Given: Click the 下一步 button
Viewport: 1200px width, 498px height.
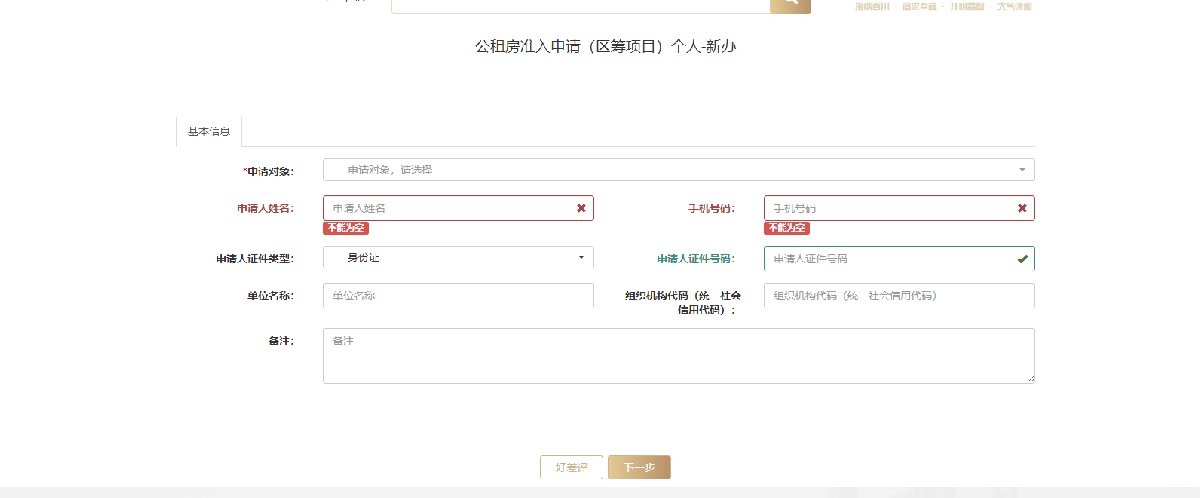Looking at the screenshot, I should coord(639,468).
